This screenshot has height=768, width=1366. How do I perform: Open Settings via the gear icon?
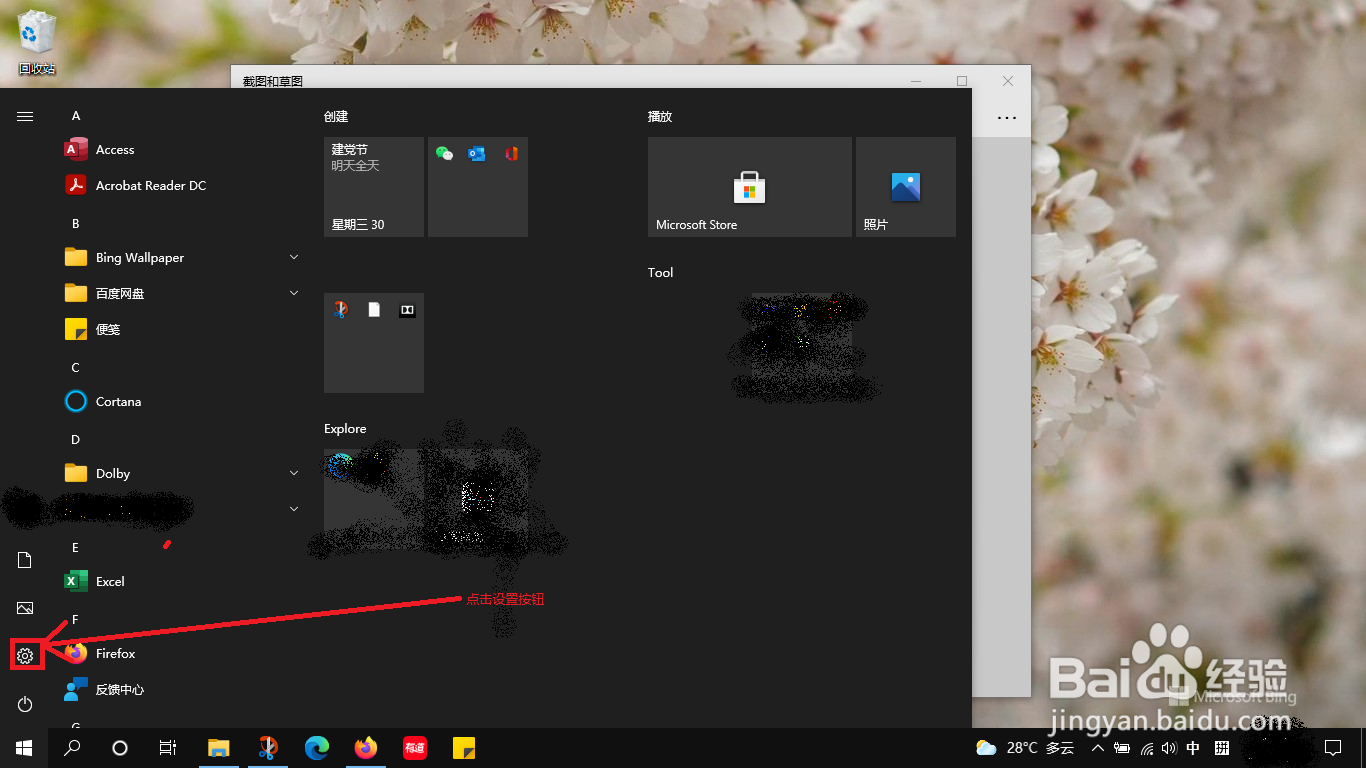coord(25,656)
